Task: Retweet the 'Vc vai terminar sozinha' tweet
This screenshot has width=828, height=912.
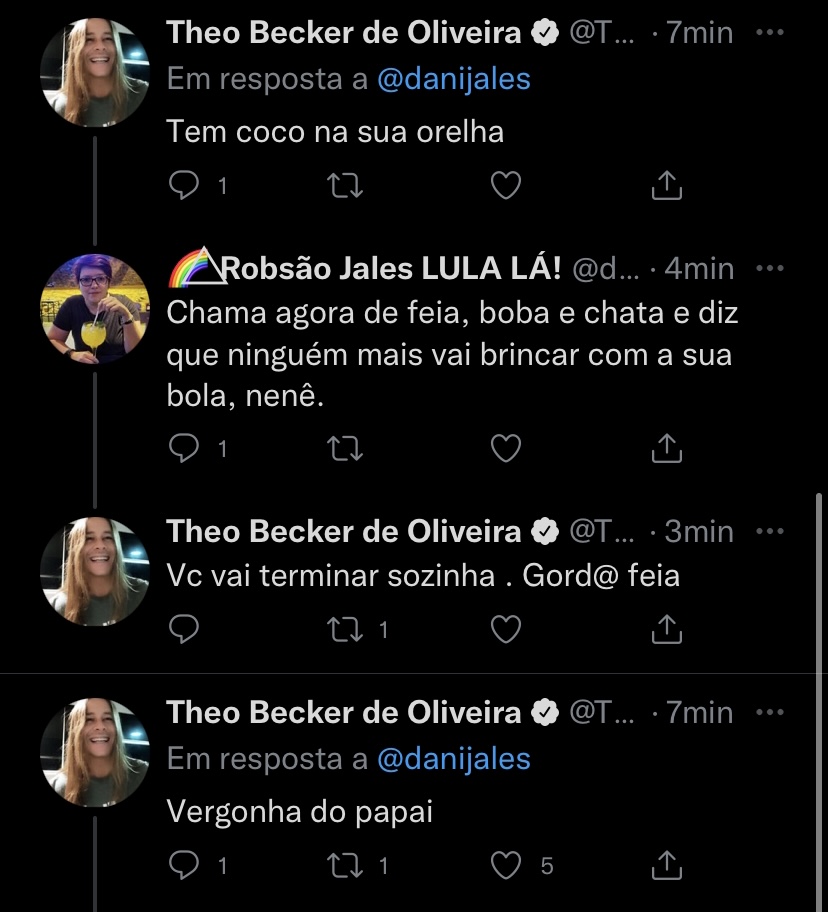Action: click(345, 628)
